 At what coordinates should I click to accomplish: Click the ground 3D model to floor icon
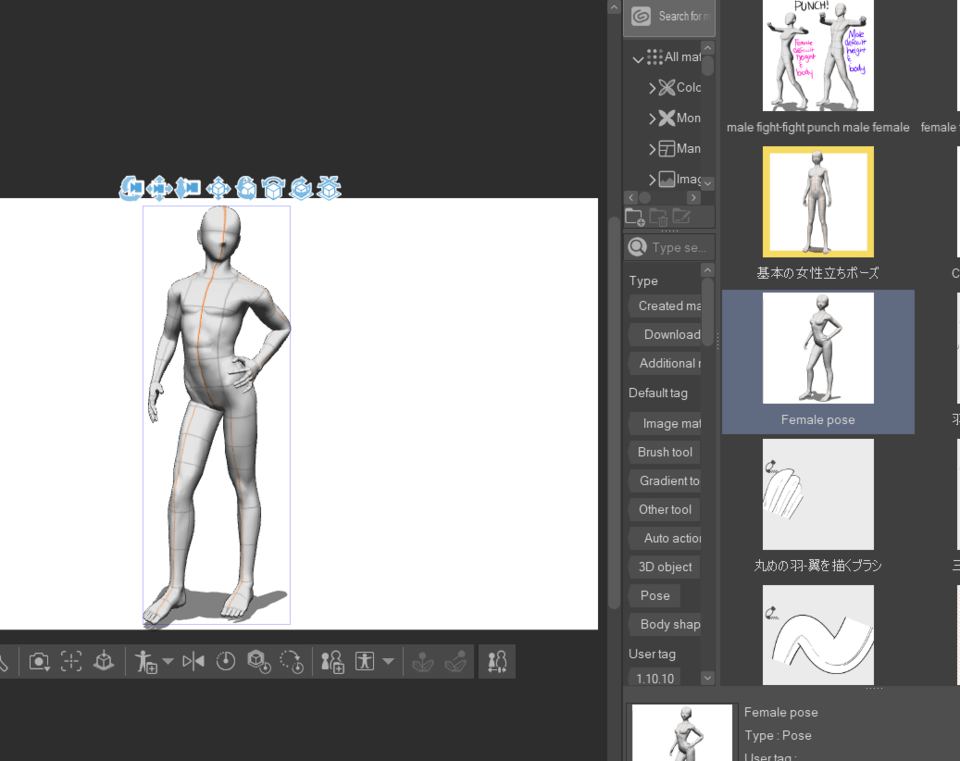point(103,661)
